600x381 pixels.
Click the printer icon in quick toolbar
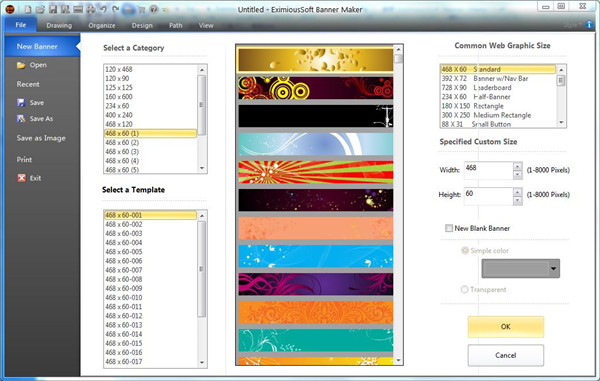pyautogui.click(x=91, y=9)
